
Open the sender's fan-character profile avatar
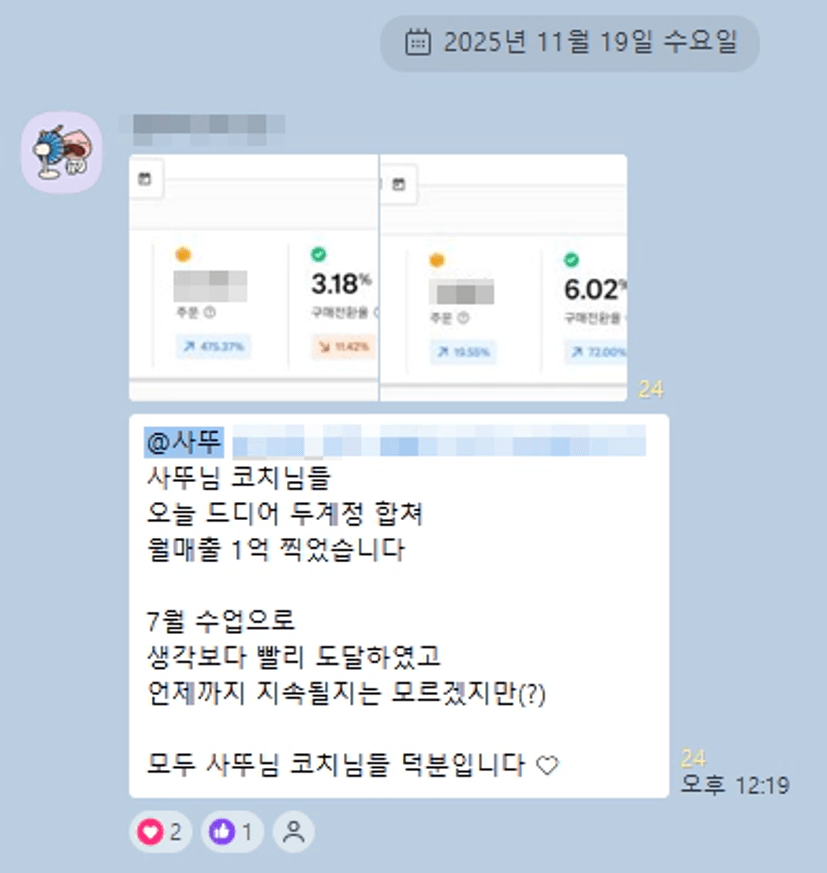tap(62, 152)
